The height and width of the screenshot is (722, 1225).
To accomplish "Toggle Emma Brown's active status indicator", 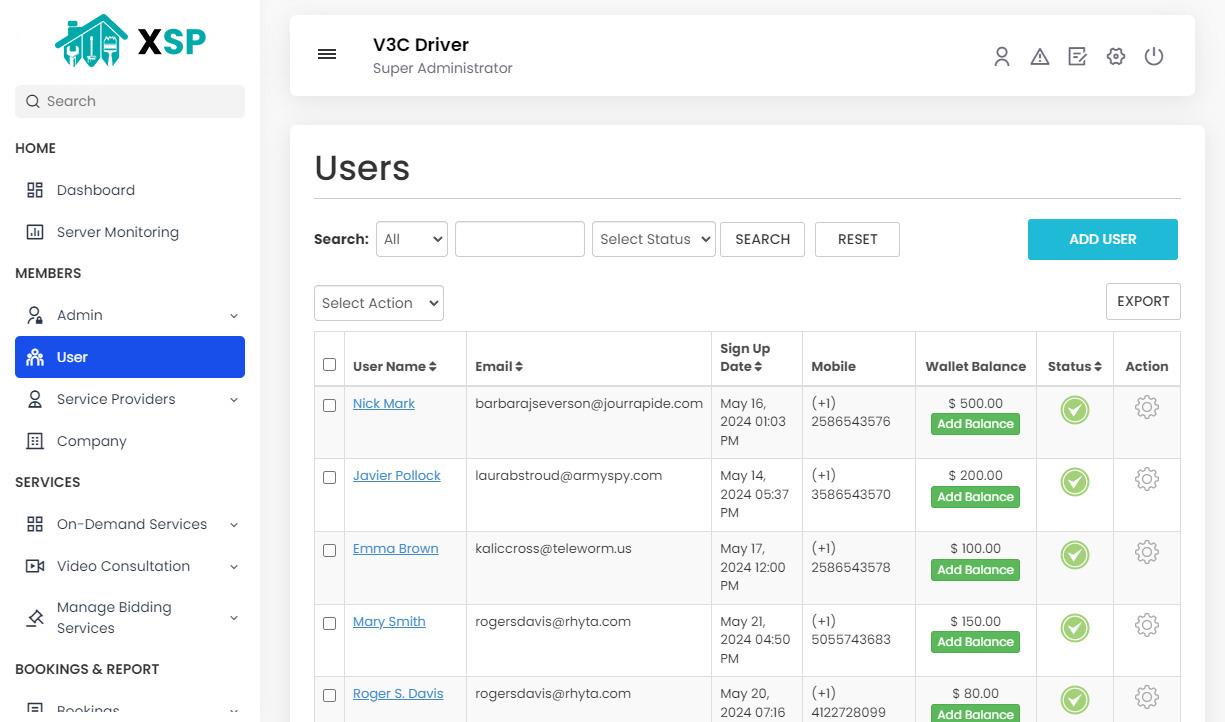I will 1074,552.
